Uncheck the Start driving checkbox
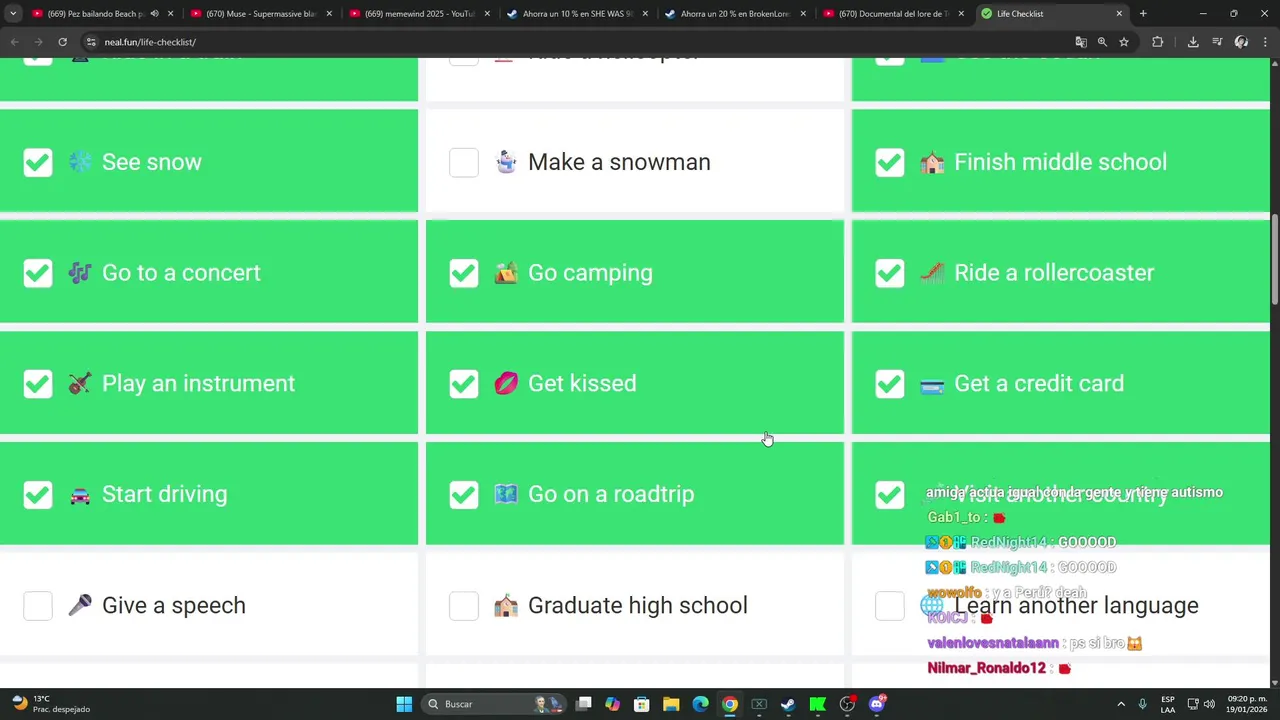Viewport: 1280px width, 720px height. (38, 494)
